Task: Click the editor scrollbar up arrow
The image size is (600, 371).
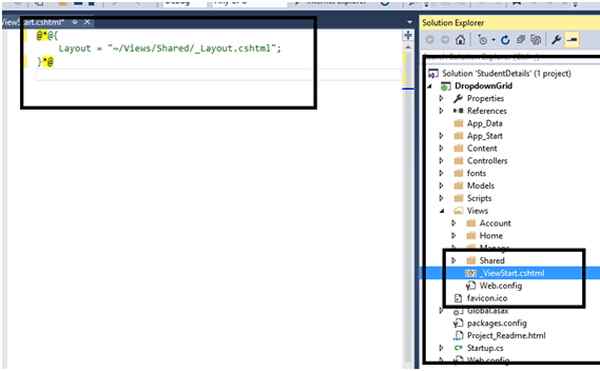Action: pos(408,47)
